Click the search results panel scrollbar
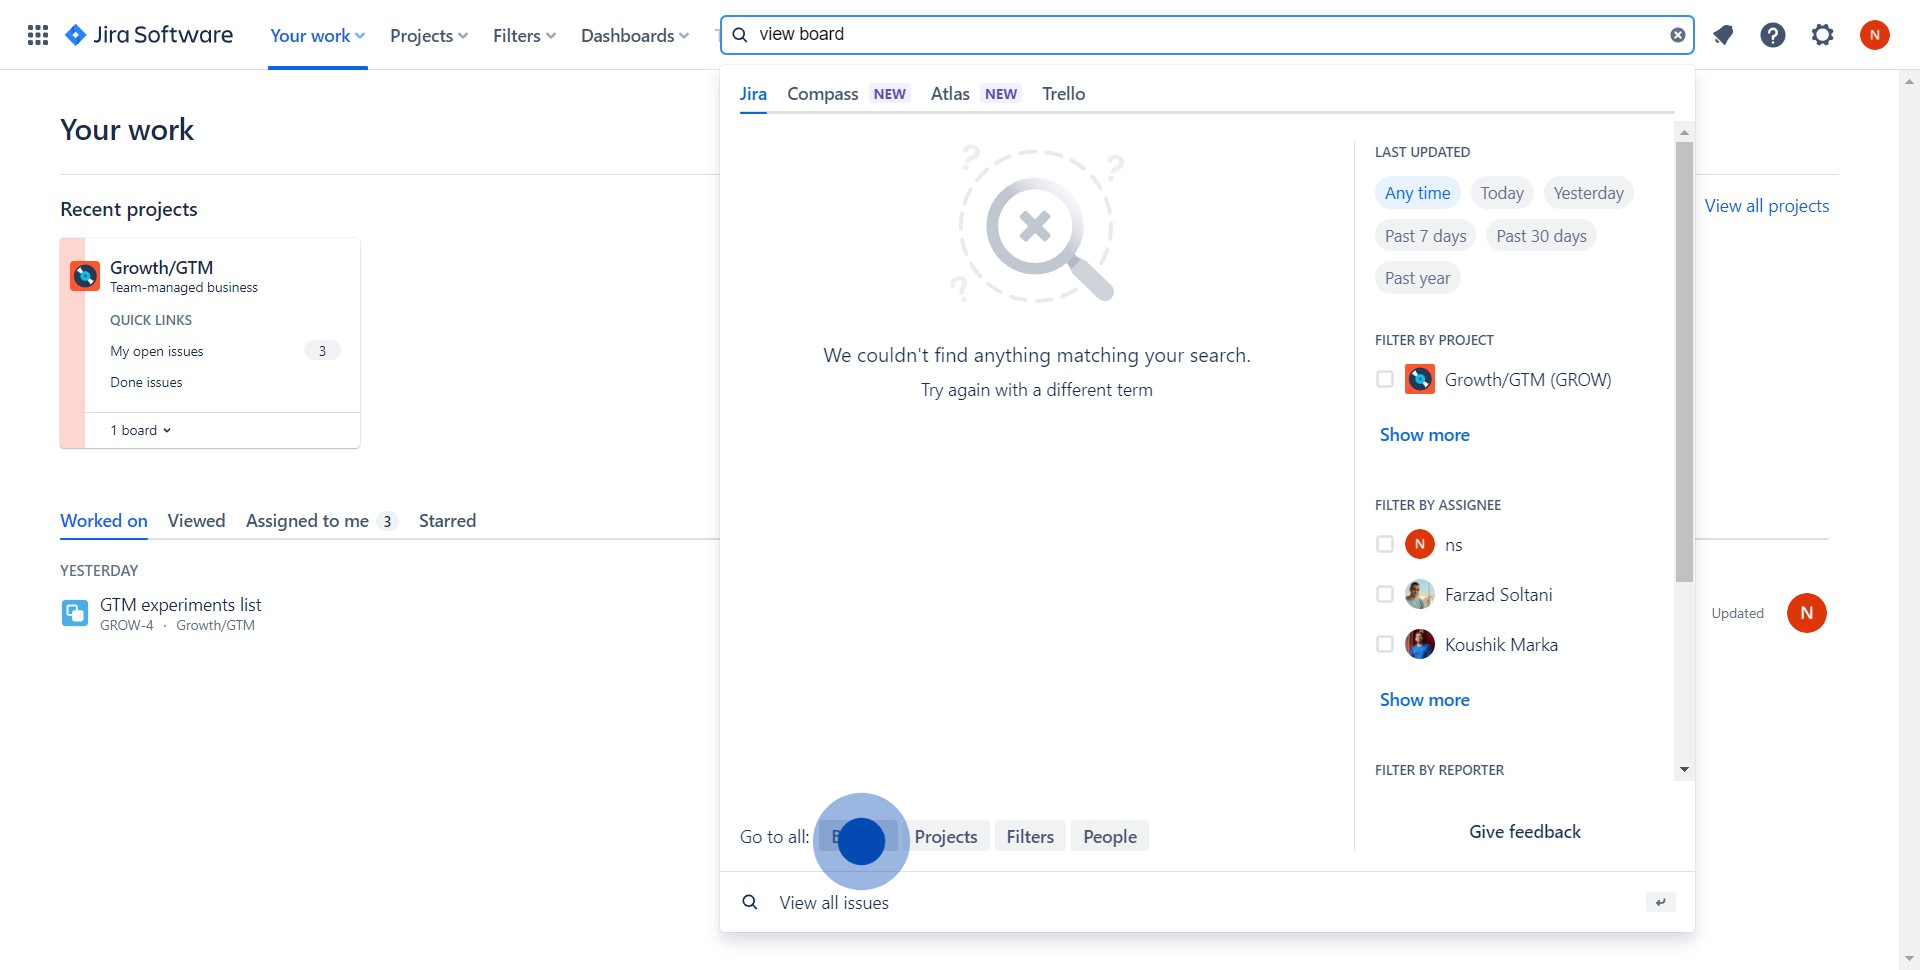 coord(1684,360)
